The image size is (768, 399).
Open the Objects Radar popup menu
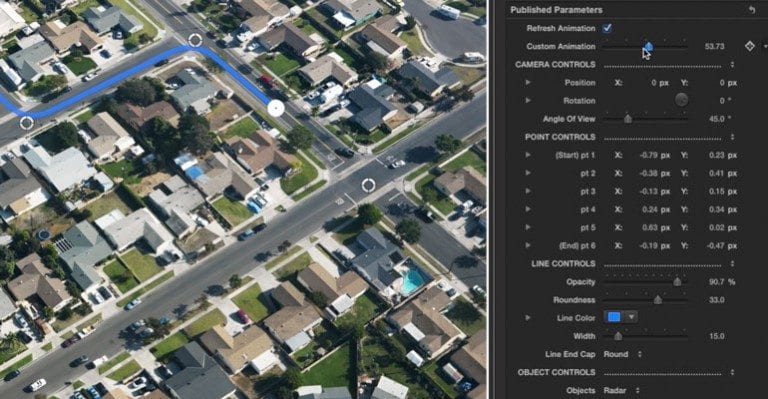click(622, 390)
